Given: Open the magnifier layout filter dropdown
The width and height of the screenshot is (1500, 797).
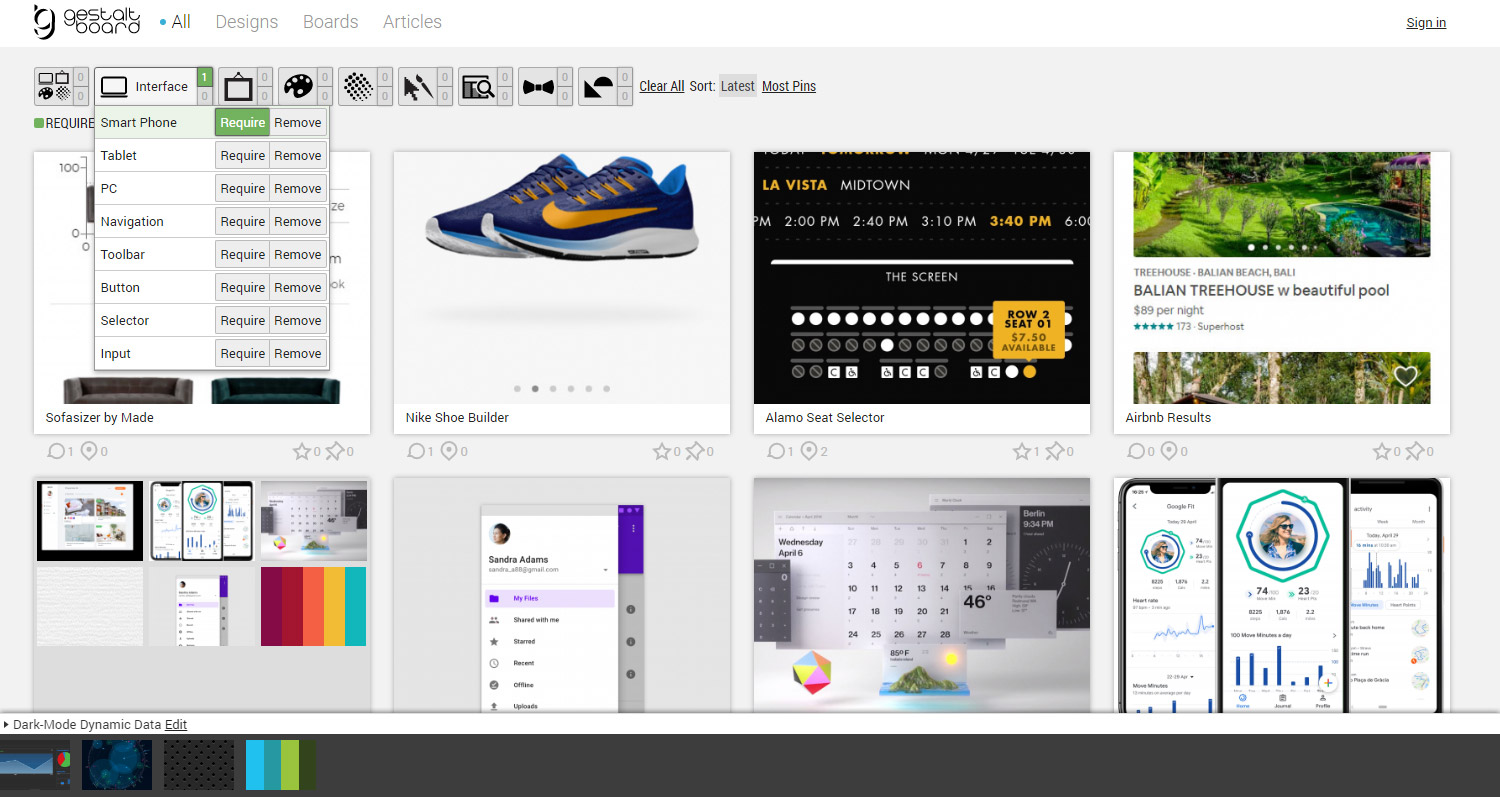Looking at the screenshot, I should [x=478, y=86].
